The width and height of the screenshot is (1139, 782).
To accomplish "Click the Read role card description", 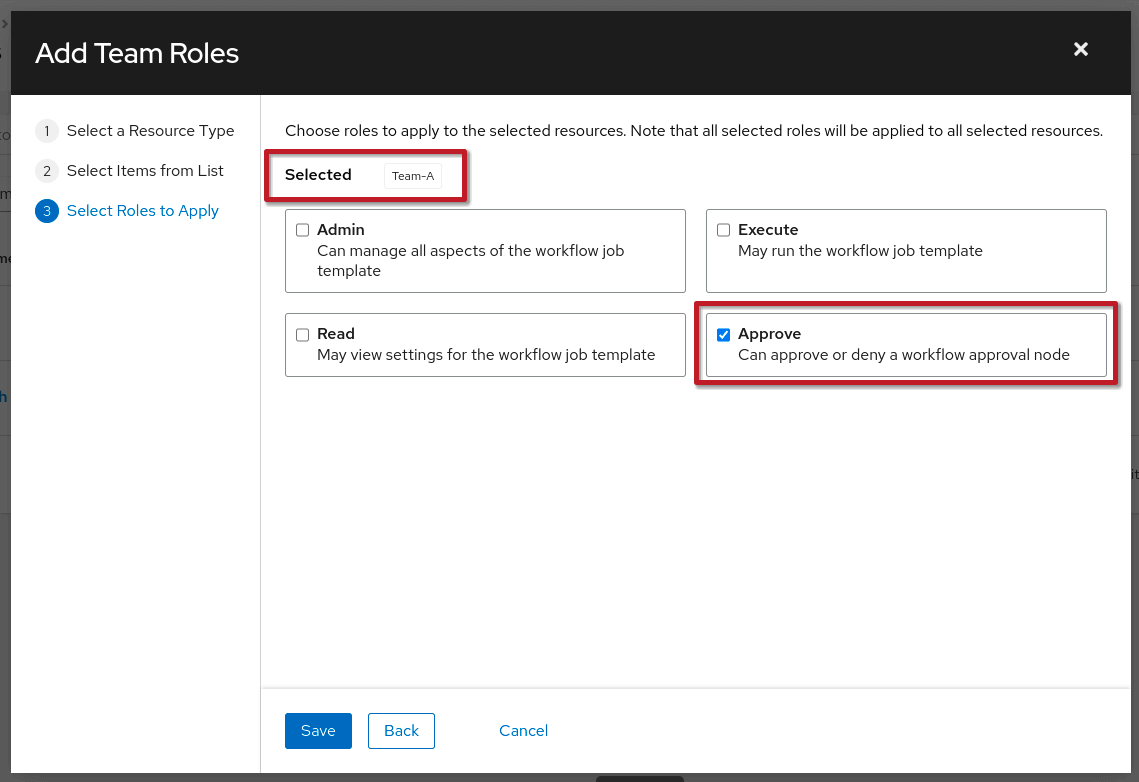I will [x=486, y=355].
